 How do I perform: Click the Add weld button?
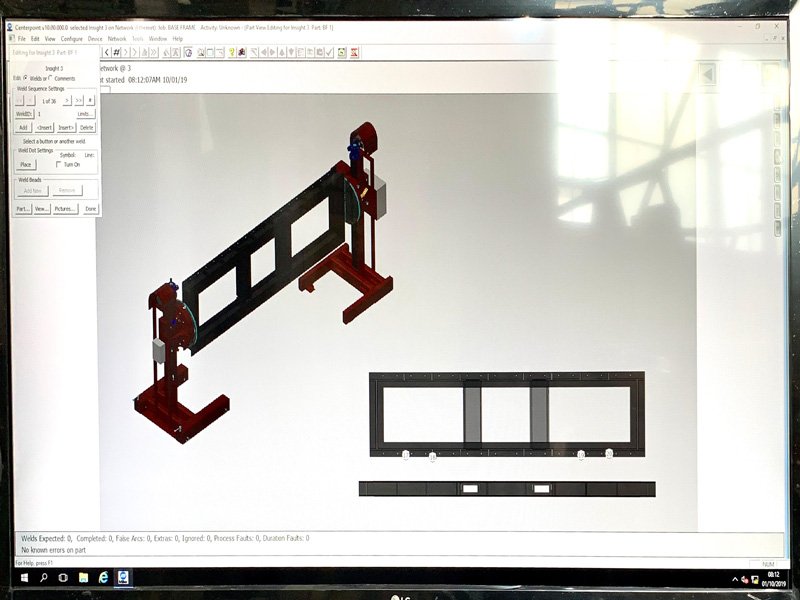tap(23, 128)
